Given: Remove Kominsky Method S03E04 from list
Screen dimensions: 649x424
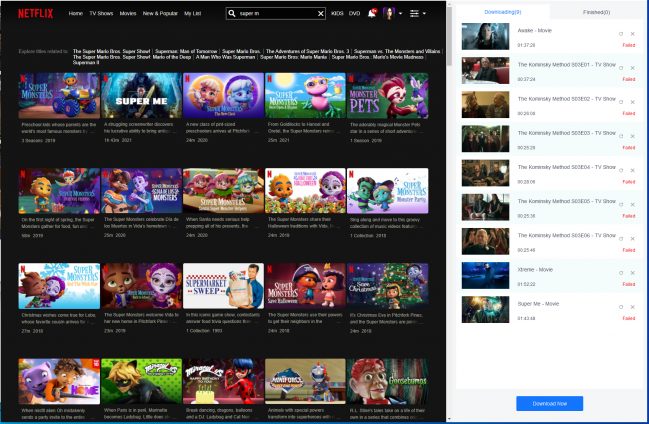Looking at the screenshot, I should (x=632, y=171).
